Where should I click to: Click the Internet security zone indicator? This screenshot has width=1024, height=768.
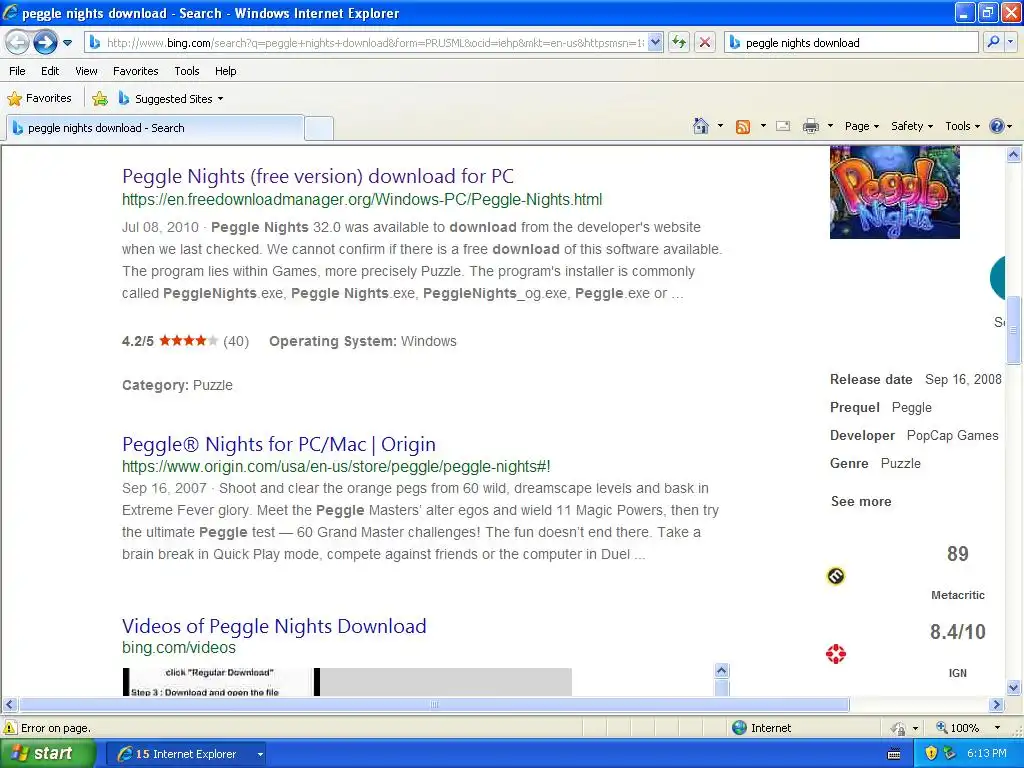click(761, 728)
